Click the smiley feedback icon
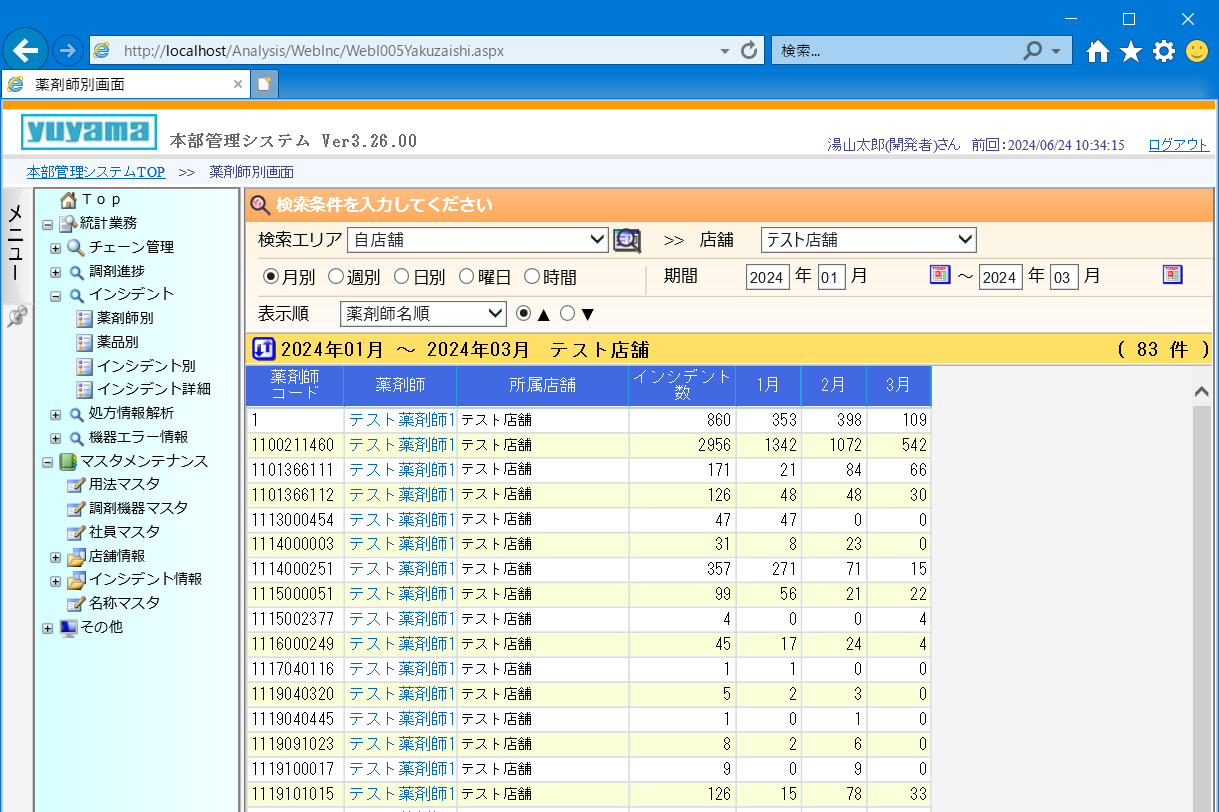This screenshot has height=812, width=1219. [1197, 51]
